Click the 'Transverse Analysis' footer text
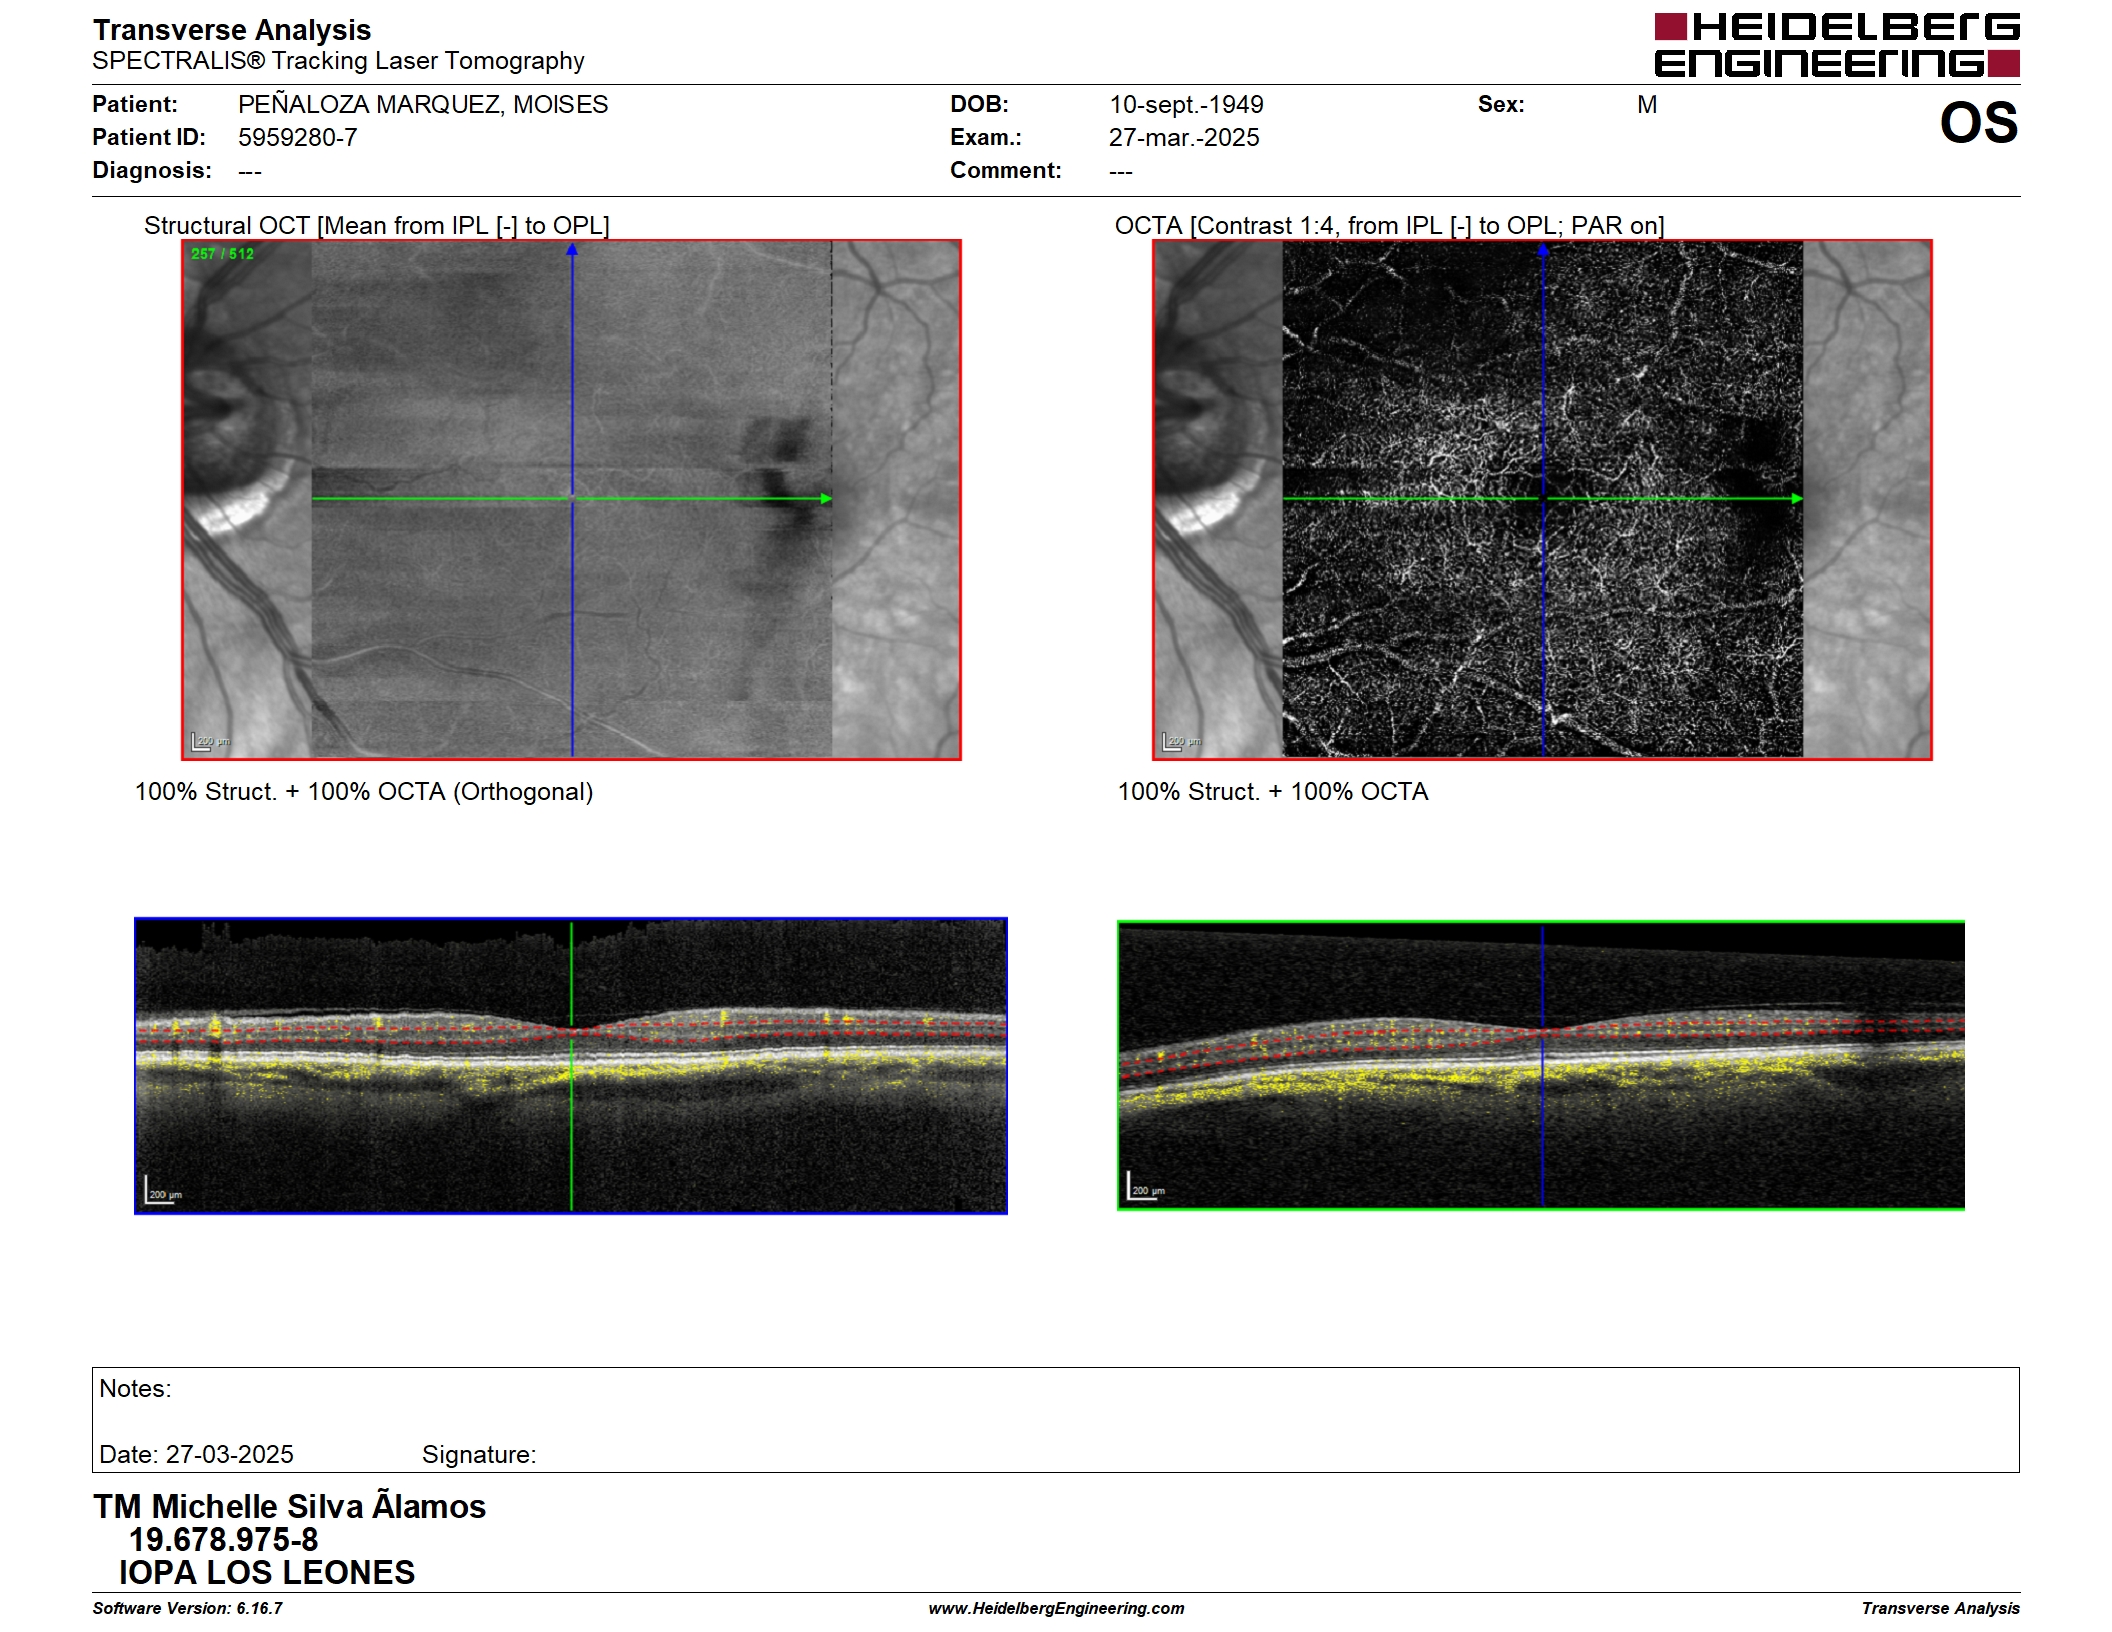This screenshot has height=1632, width=2112. coord(1940,1608)
